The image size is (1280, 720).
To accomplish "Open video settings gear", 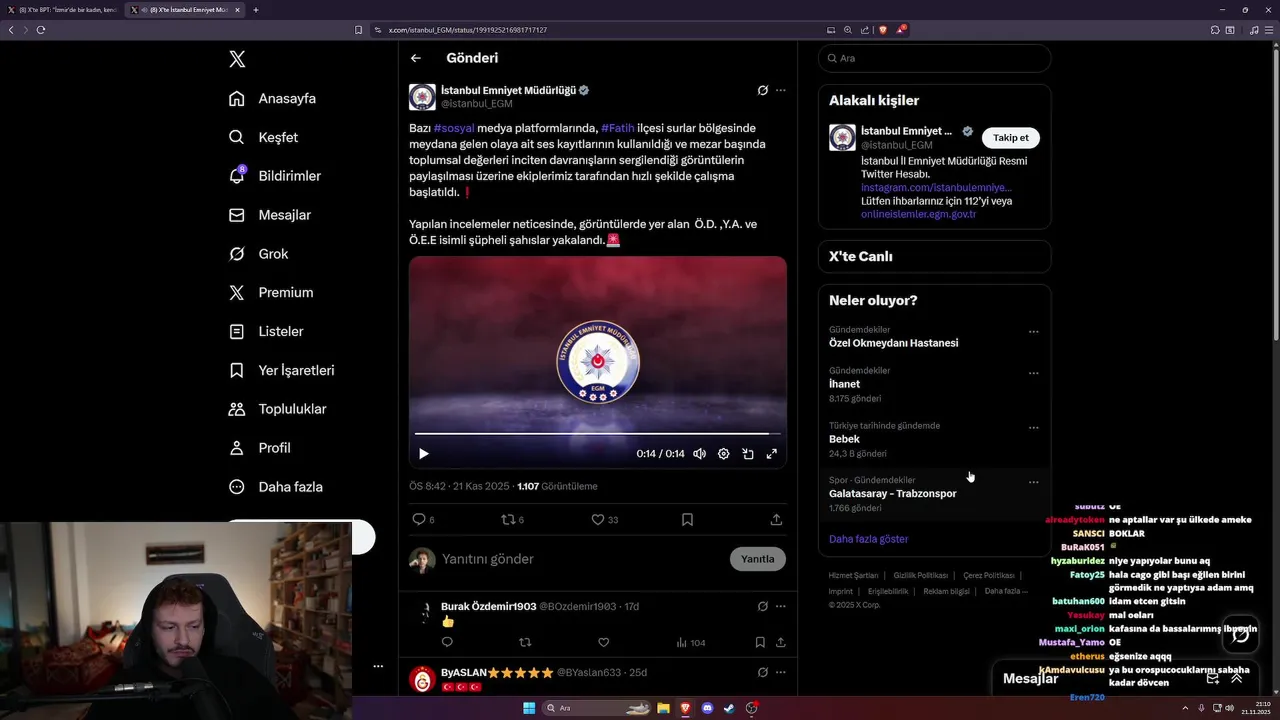I will (x=724, y=454).
